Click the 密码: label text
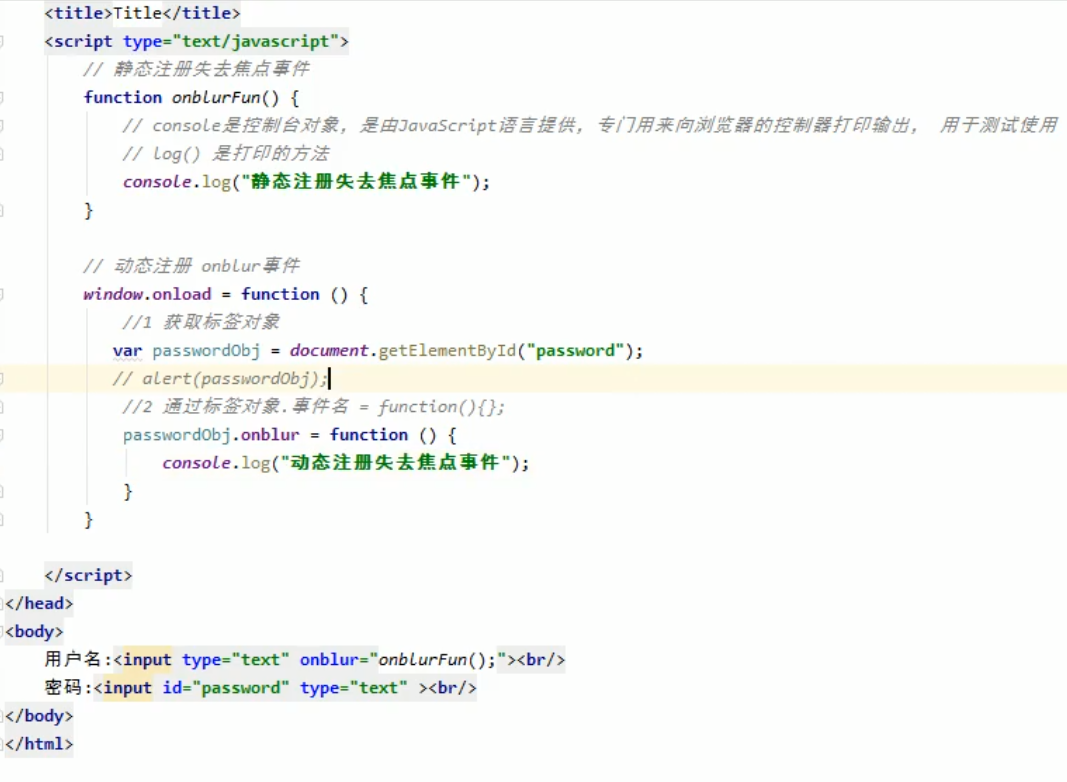 click(x=68, y=687)
